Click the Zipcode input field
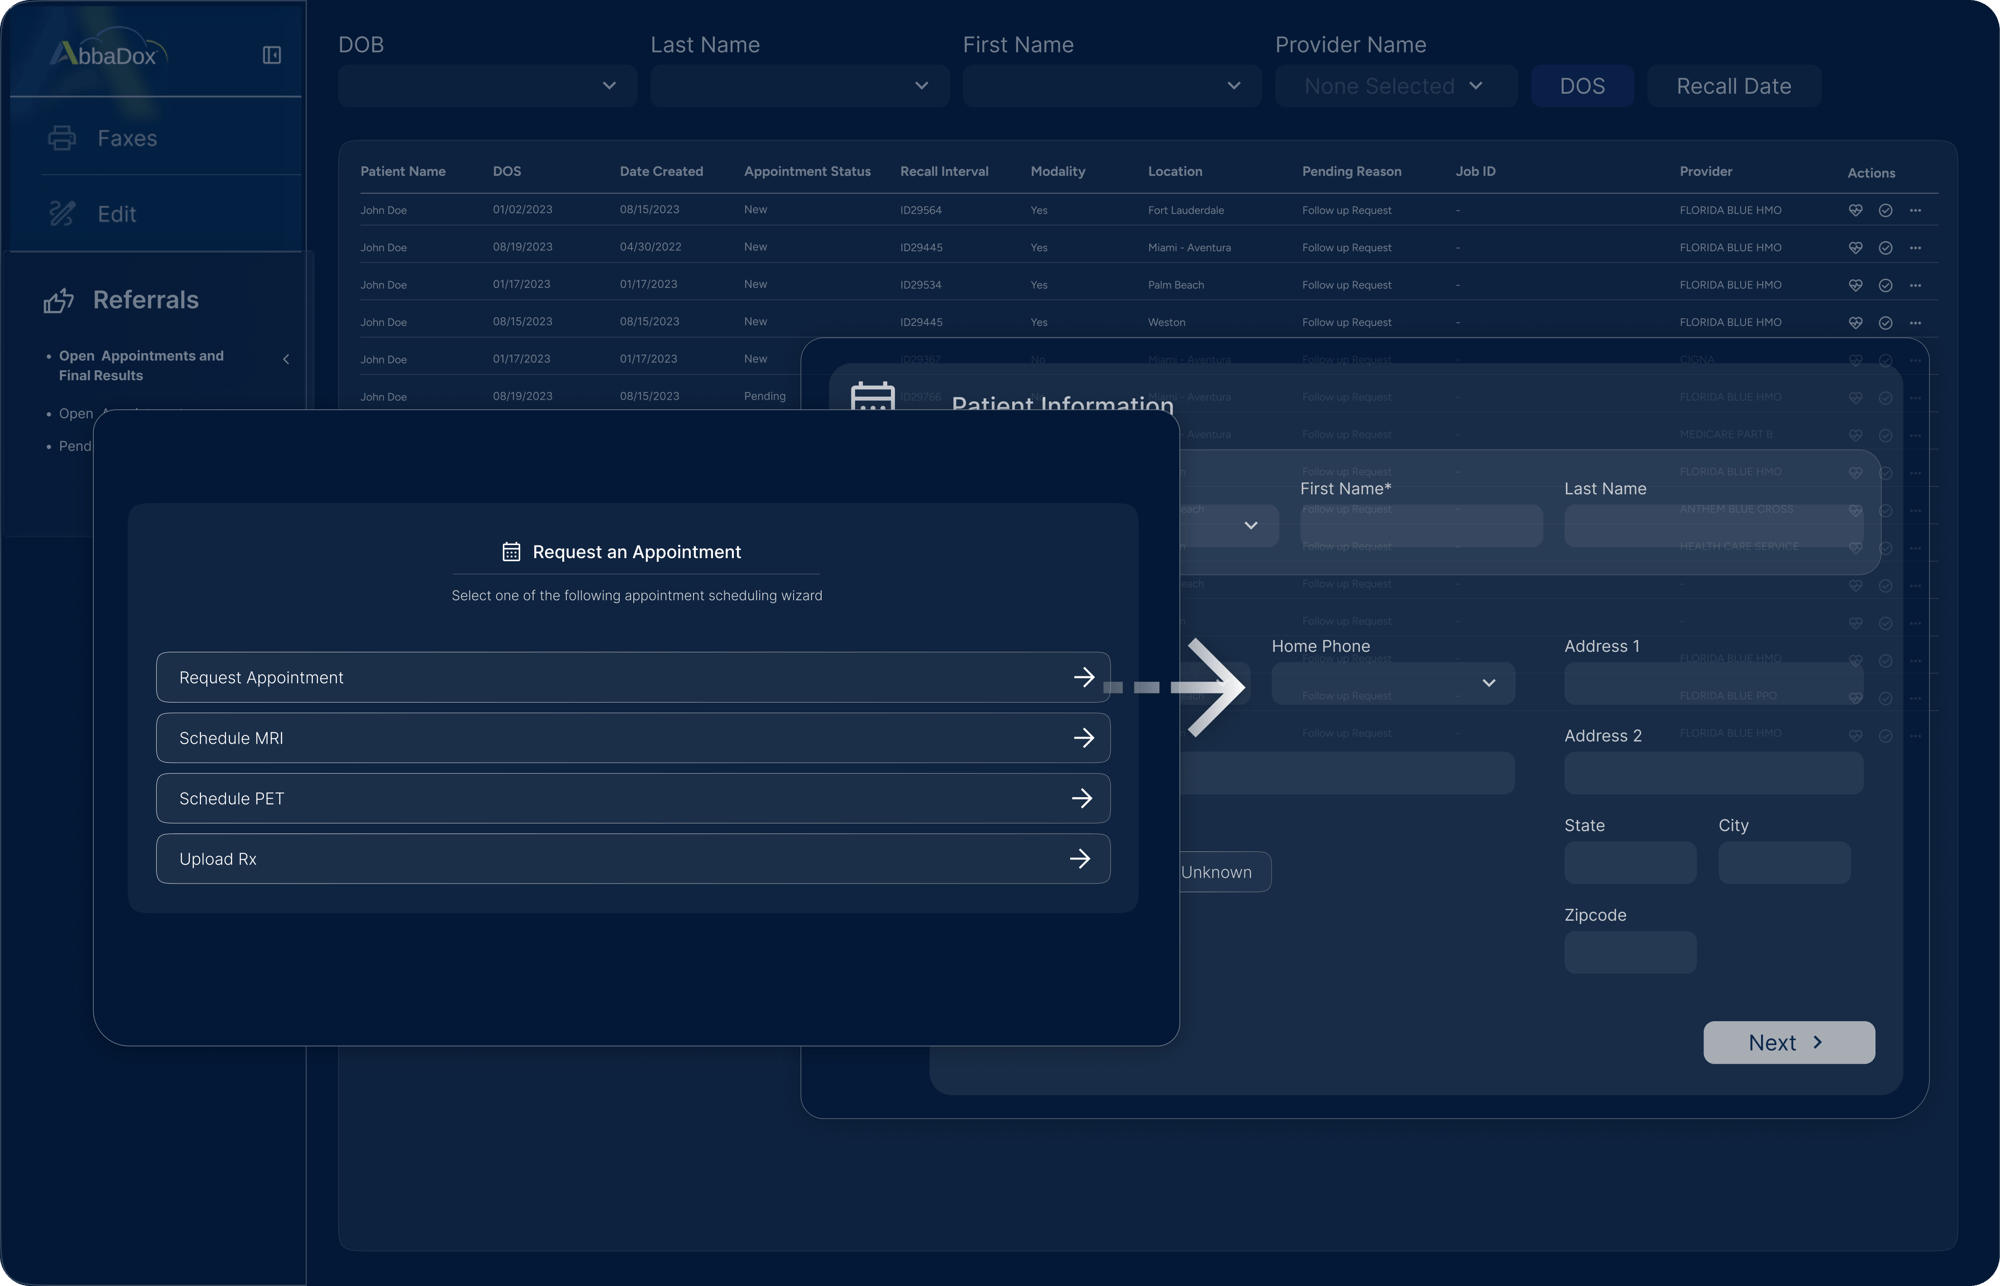Screen dimensions: 2000x1286 pyautogui.click(x=1630, y=952)
